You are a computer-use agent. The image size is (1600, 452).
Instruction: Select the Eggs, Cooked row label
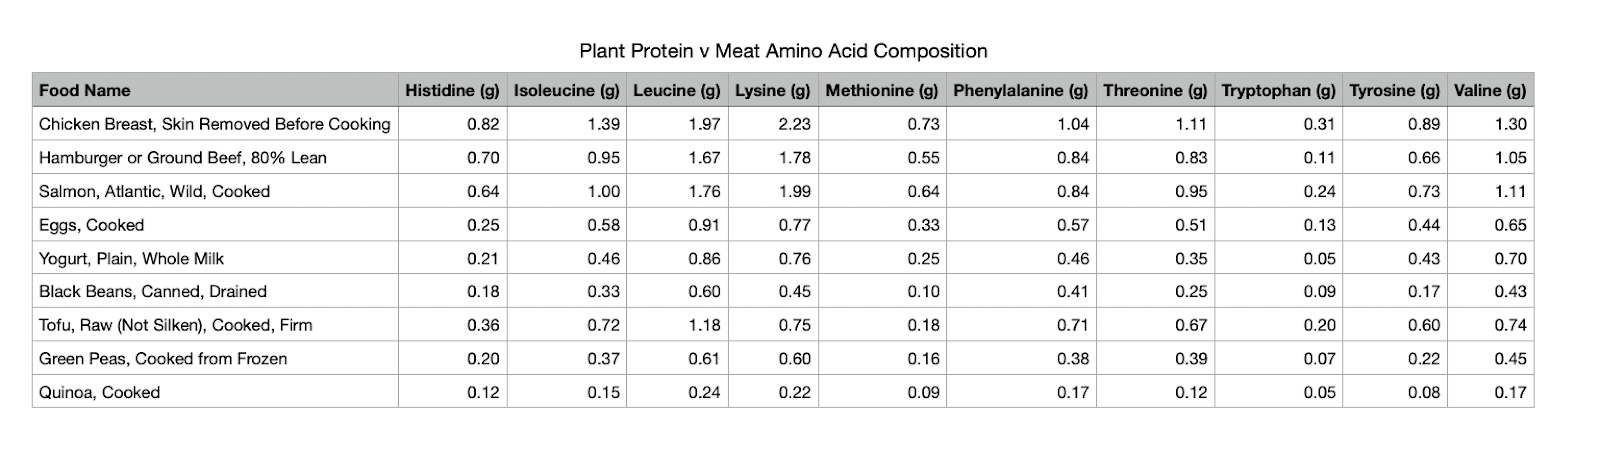pos(215,225)
